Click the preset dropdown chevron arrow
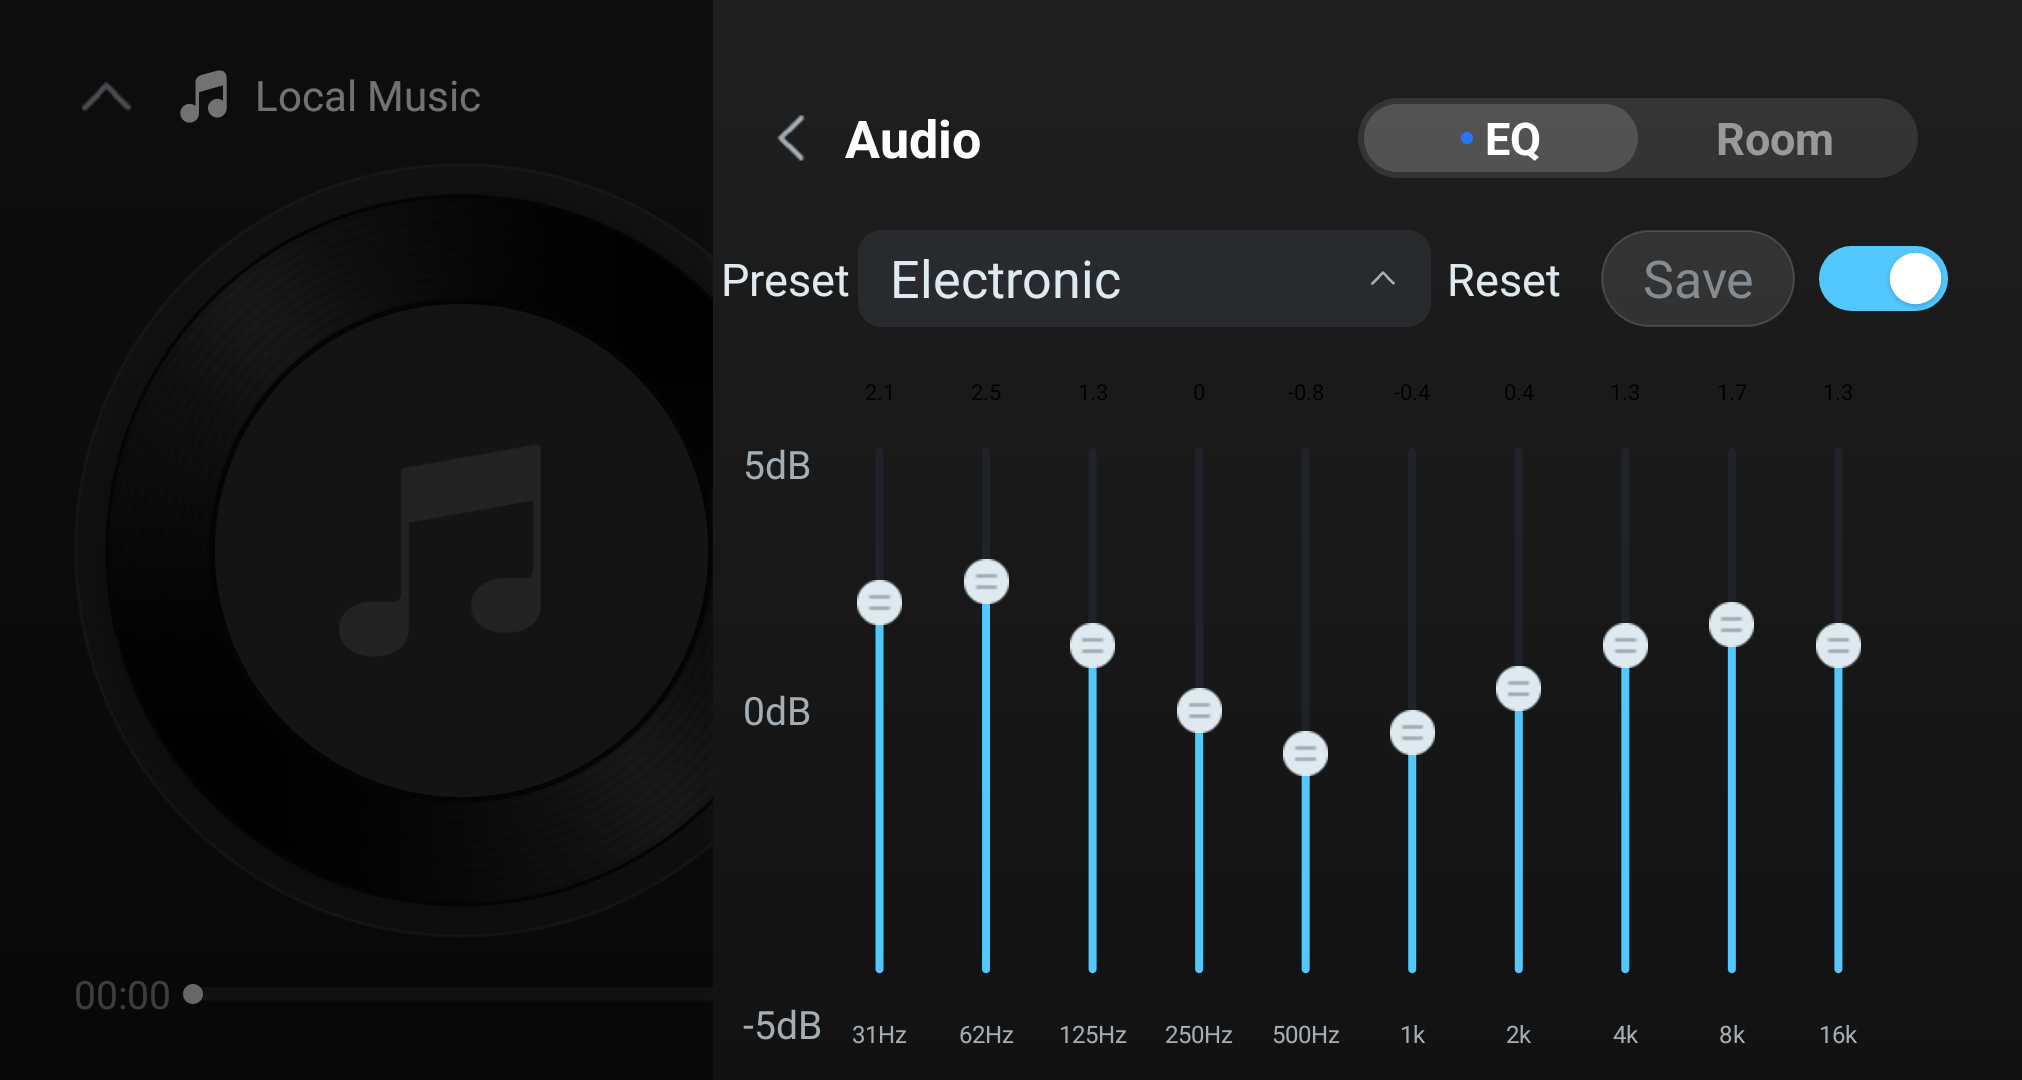 (1382, 279)
